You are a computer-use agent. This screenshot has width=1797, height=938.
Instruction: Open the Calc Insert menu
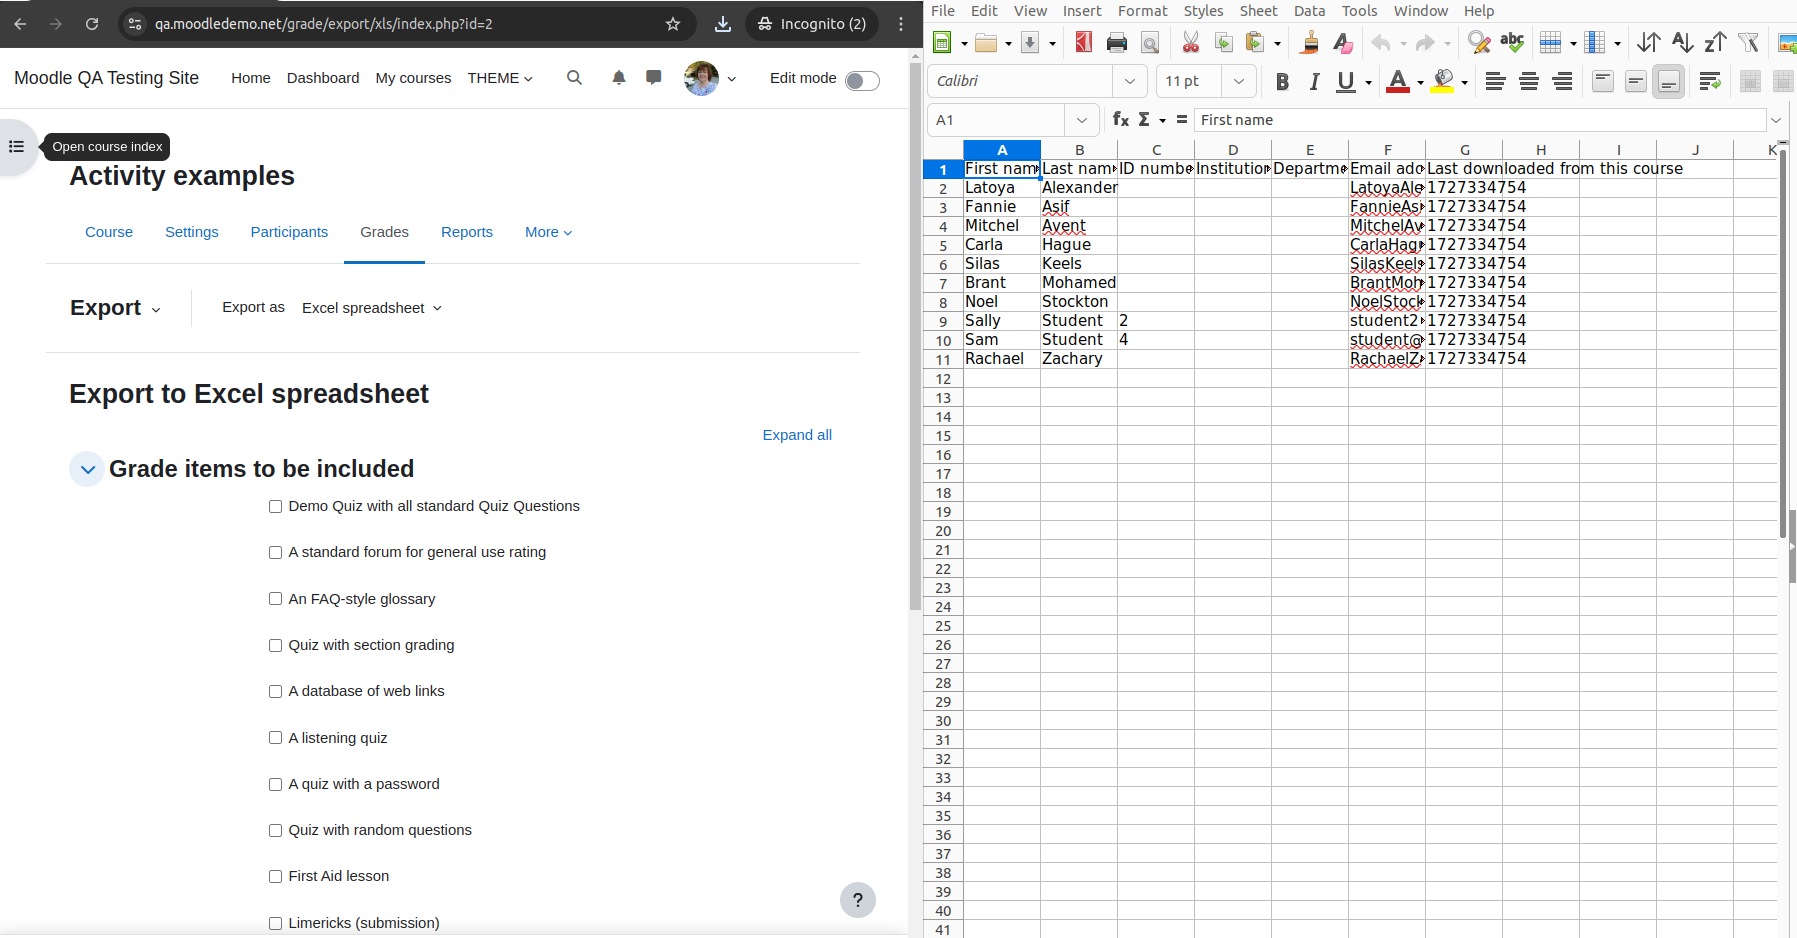tap(1082, 10)
